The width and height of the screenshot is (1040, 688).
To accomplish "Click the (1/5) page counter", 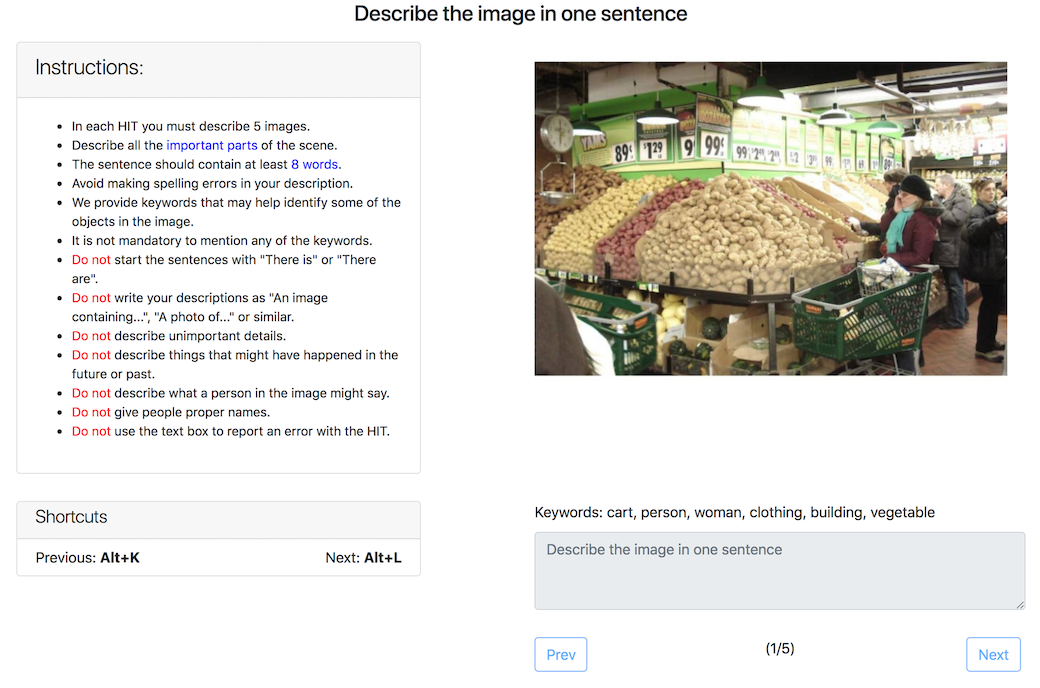I will pyautogui.click(x=779, y=648).
